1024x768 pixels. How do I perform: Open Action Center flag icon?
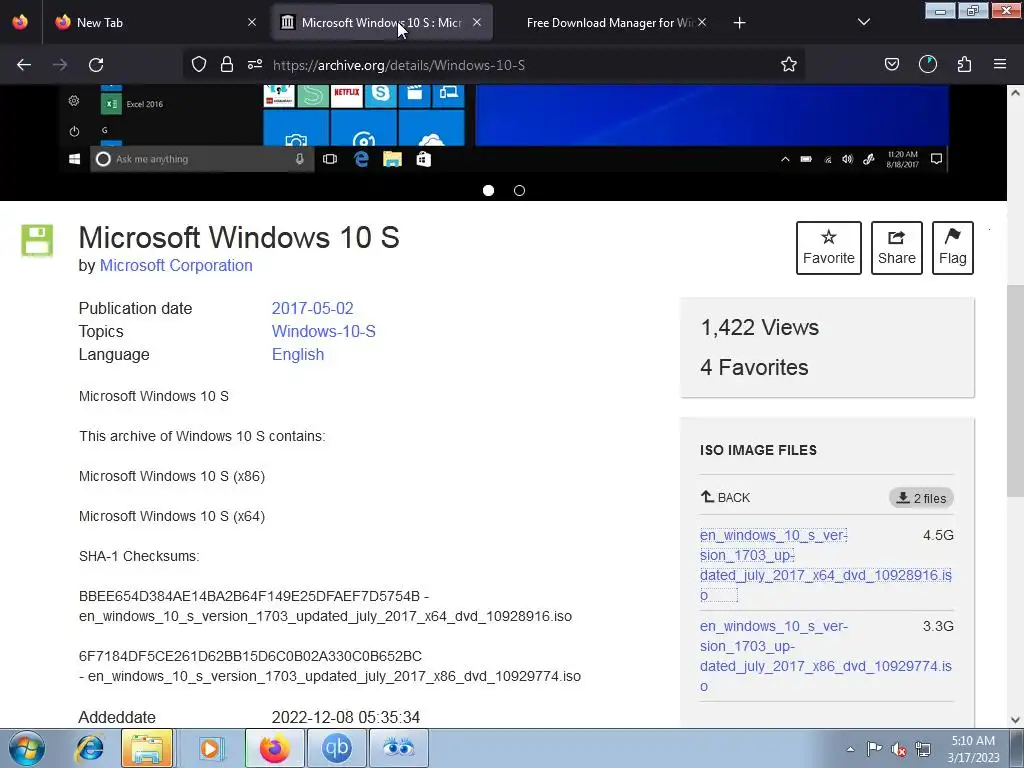(x=874, y=749)
